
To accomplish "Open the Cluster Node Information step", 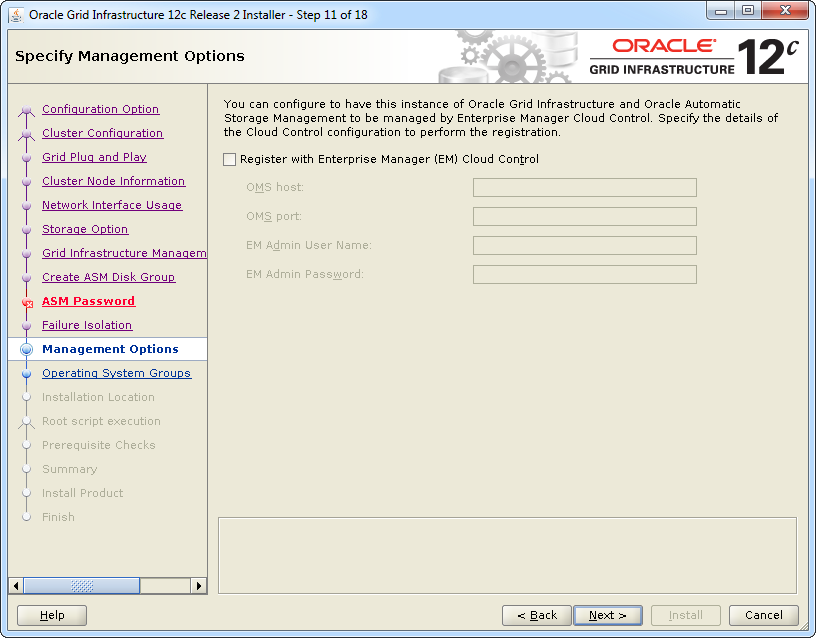I will click(x=113, y=181).
